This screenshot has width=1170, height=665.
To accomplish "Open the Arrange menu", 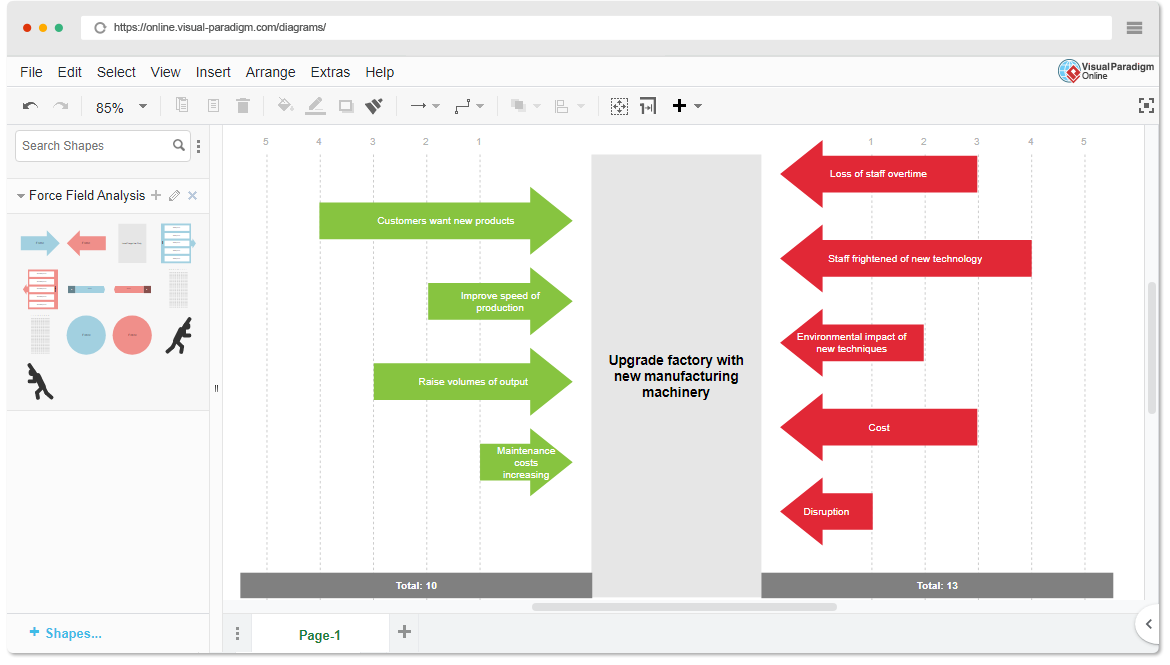I will point(270,72).
